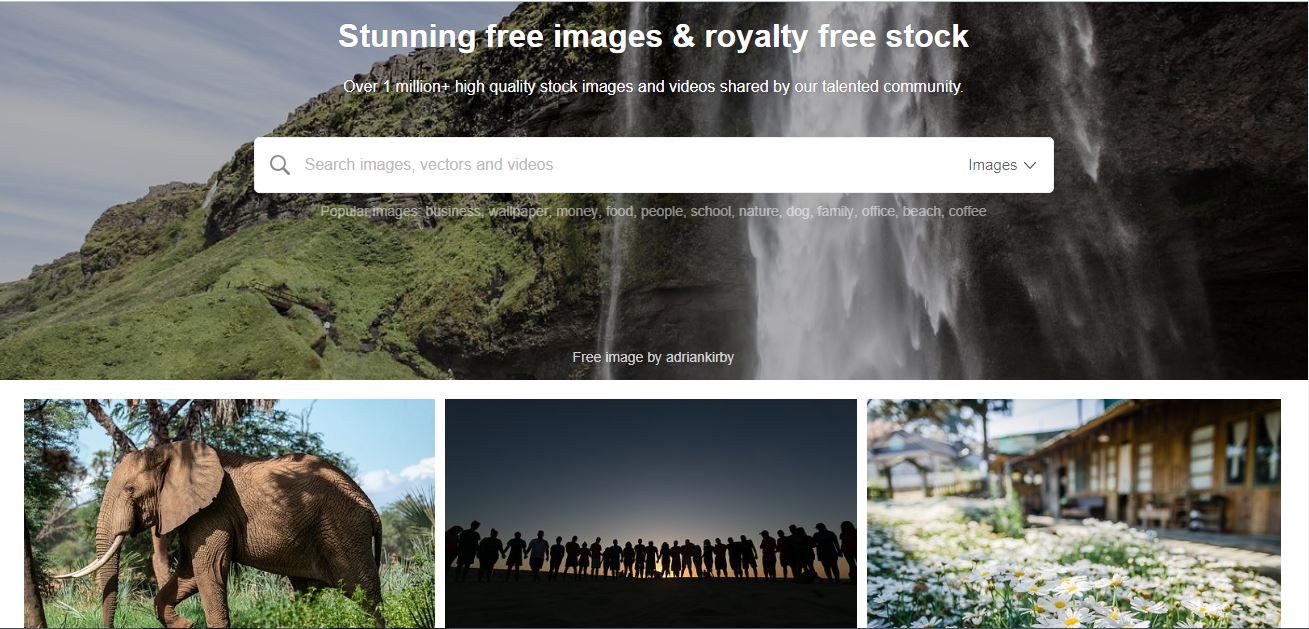Open the popular tag "business"

(x=454, y=211)
